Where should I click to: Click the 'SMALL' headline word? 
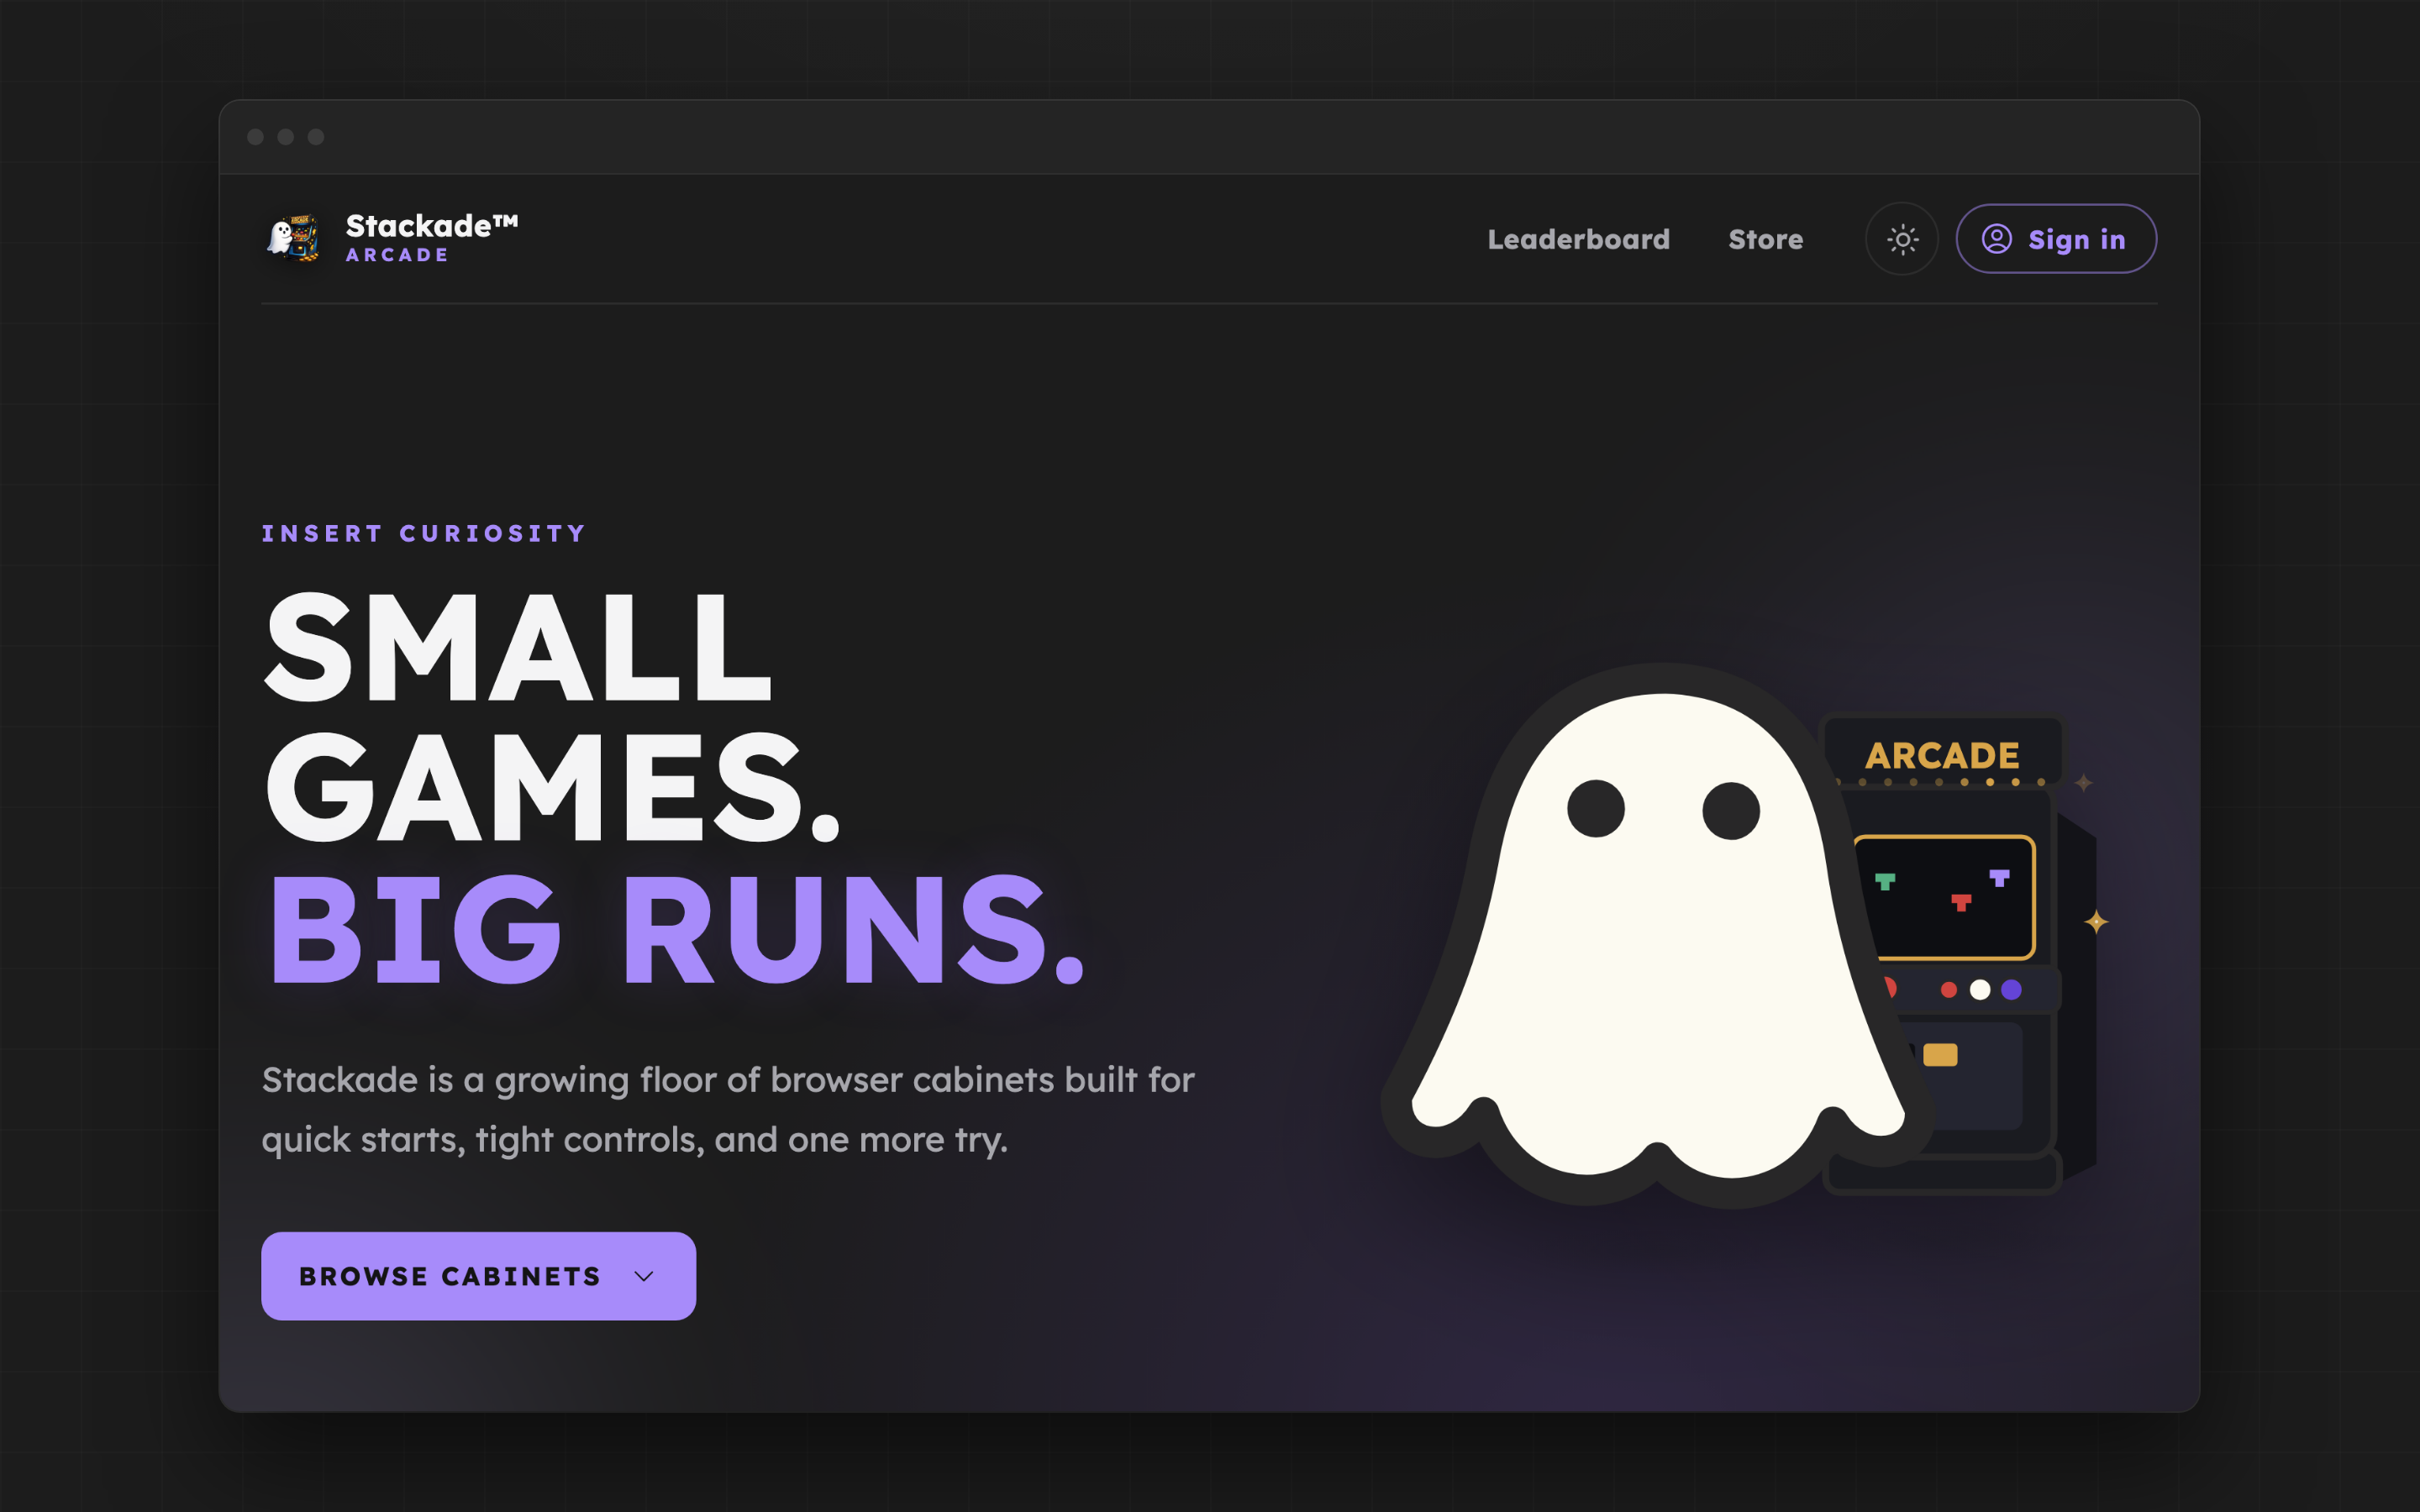click(x=518, y=647)
